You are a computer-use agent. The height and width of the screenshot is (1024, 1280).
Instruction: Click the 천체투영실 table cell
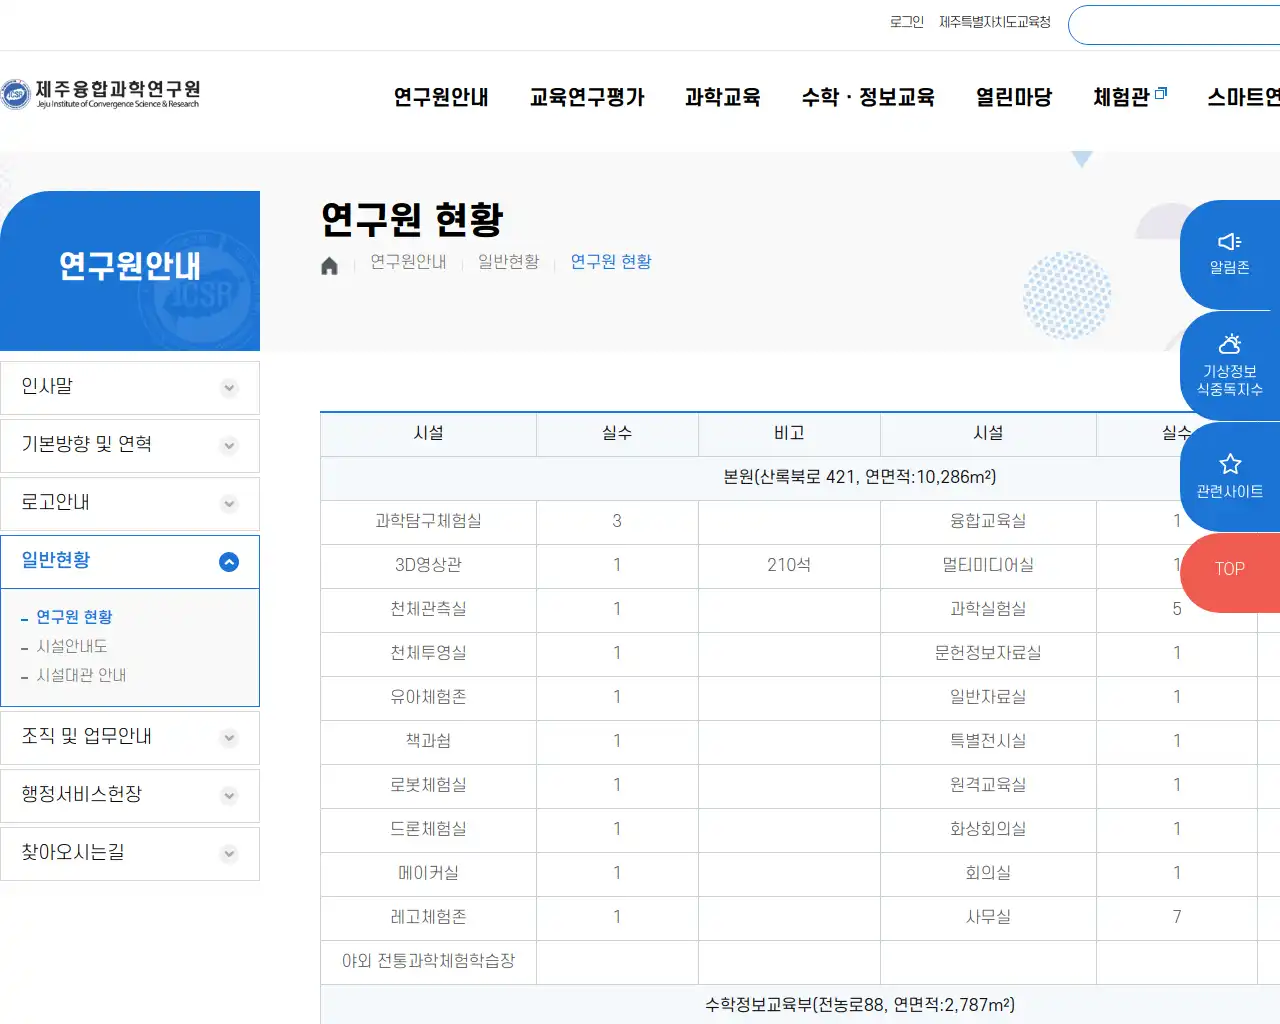[428, 653]
